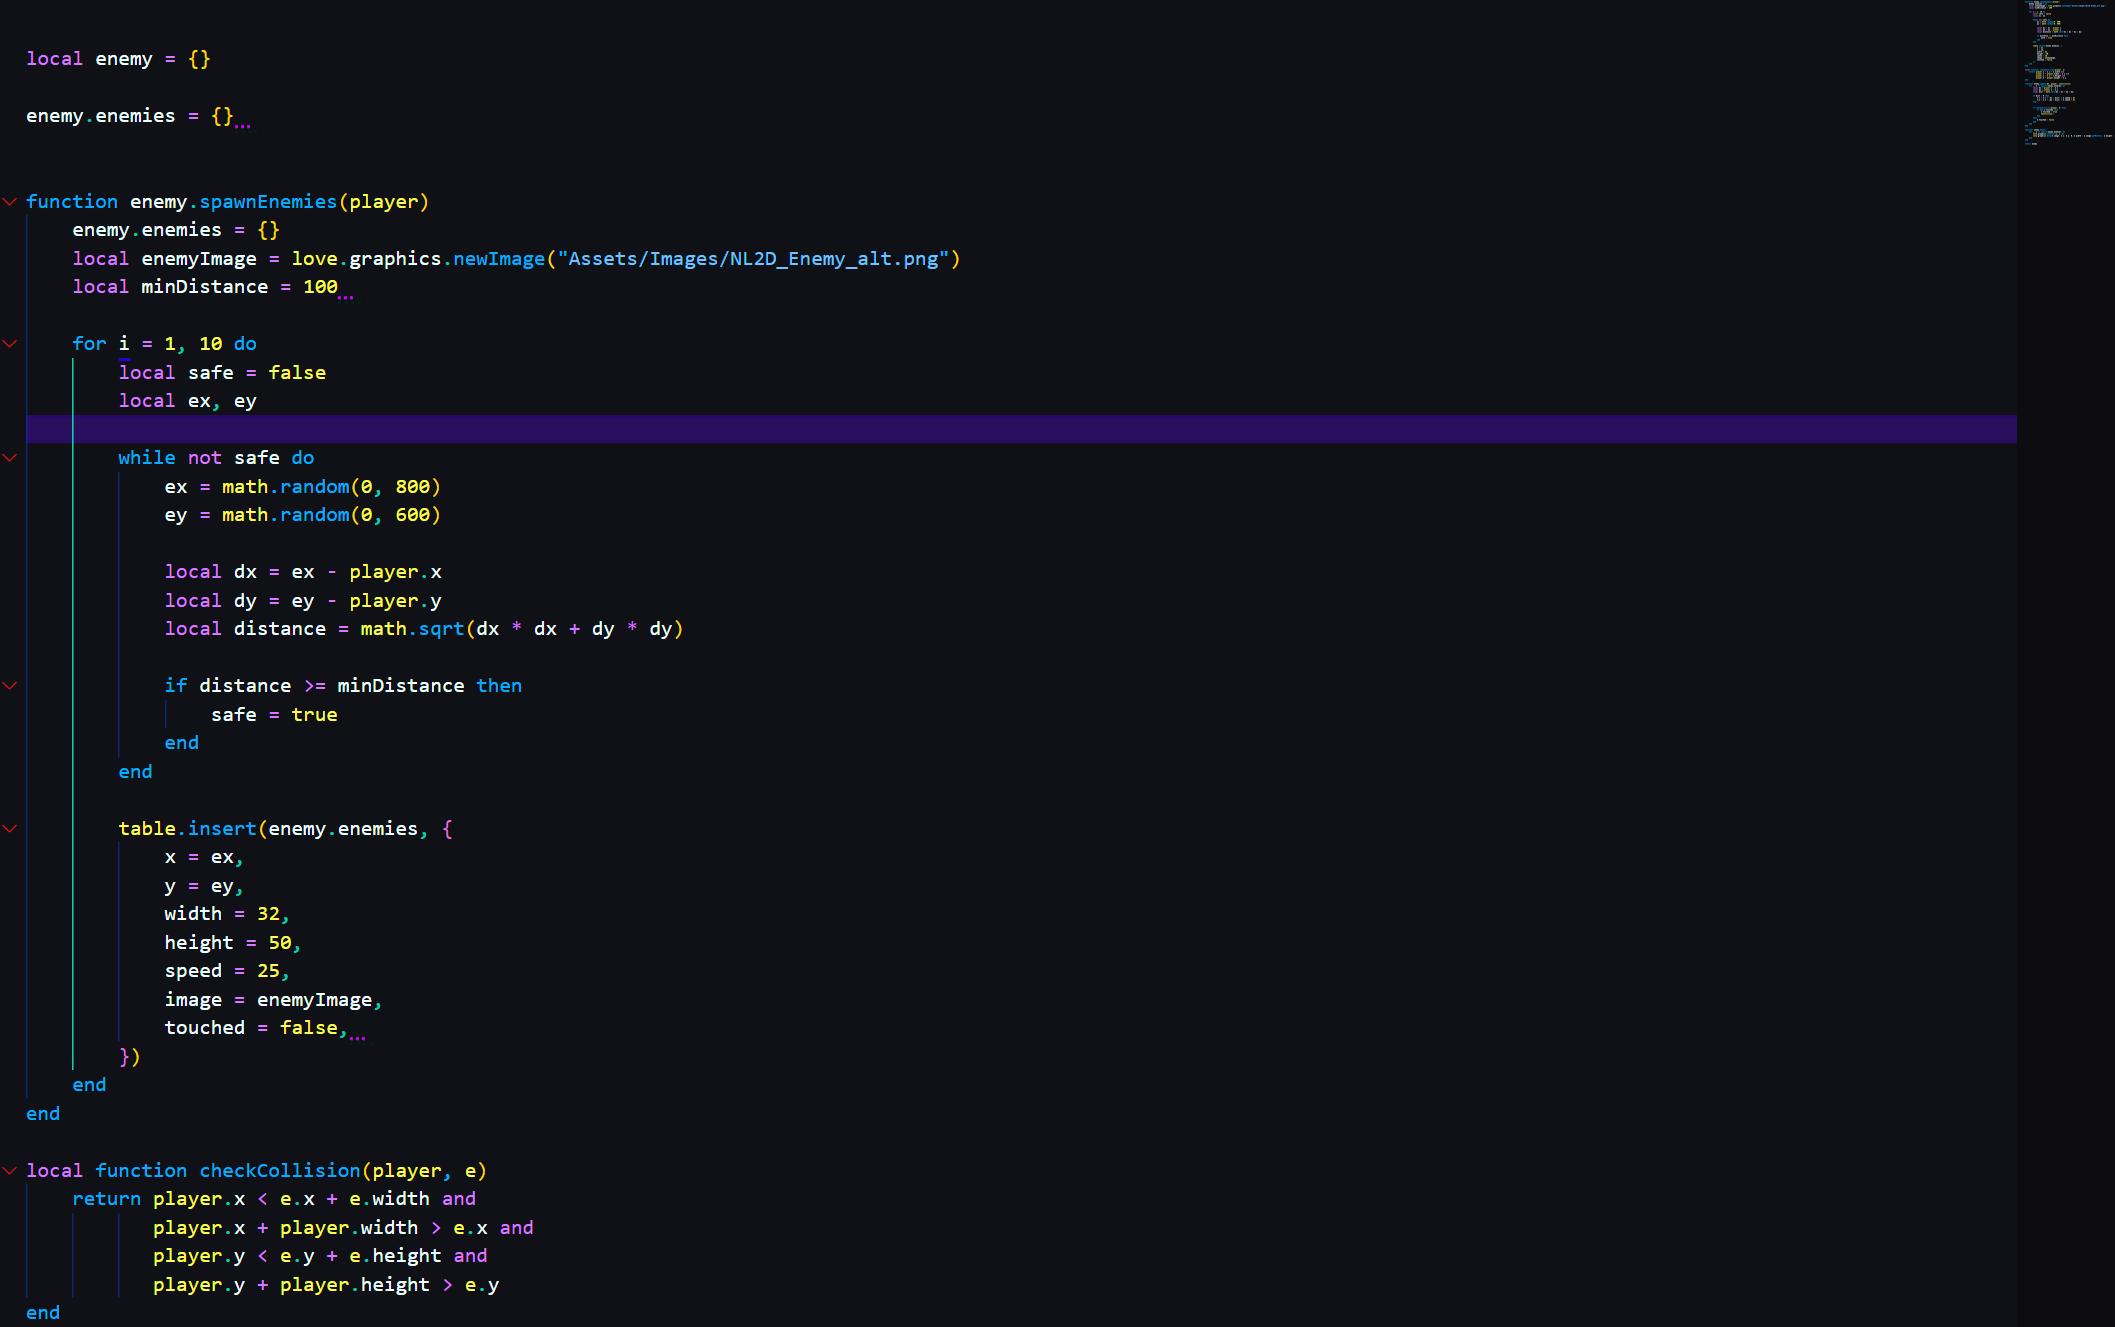
Task: Collapse the 'for i = 1, 10 do' loop fold arrow
Action: point(10,344)
